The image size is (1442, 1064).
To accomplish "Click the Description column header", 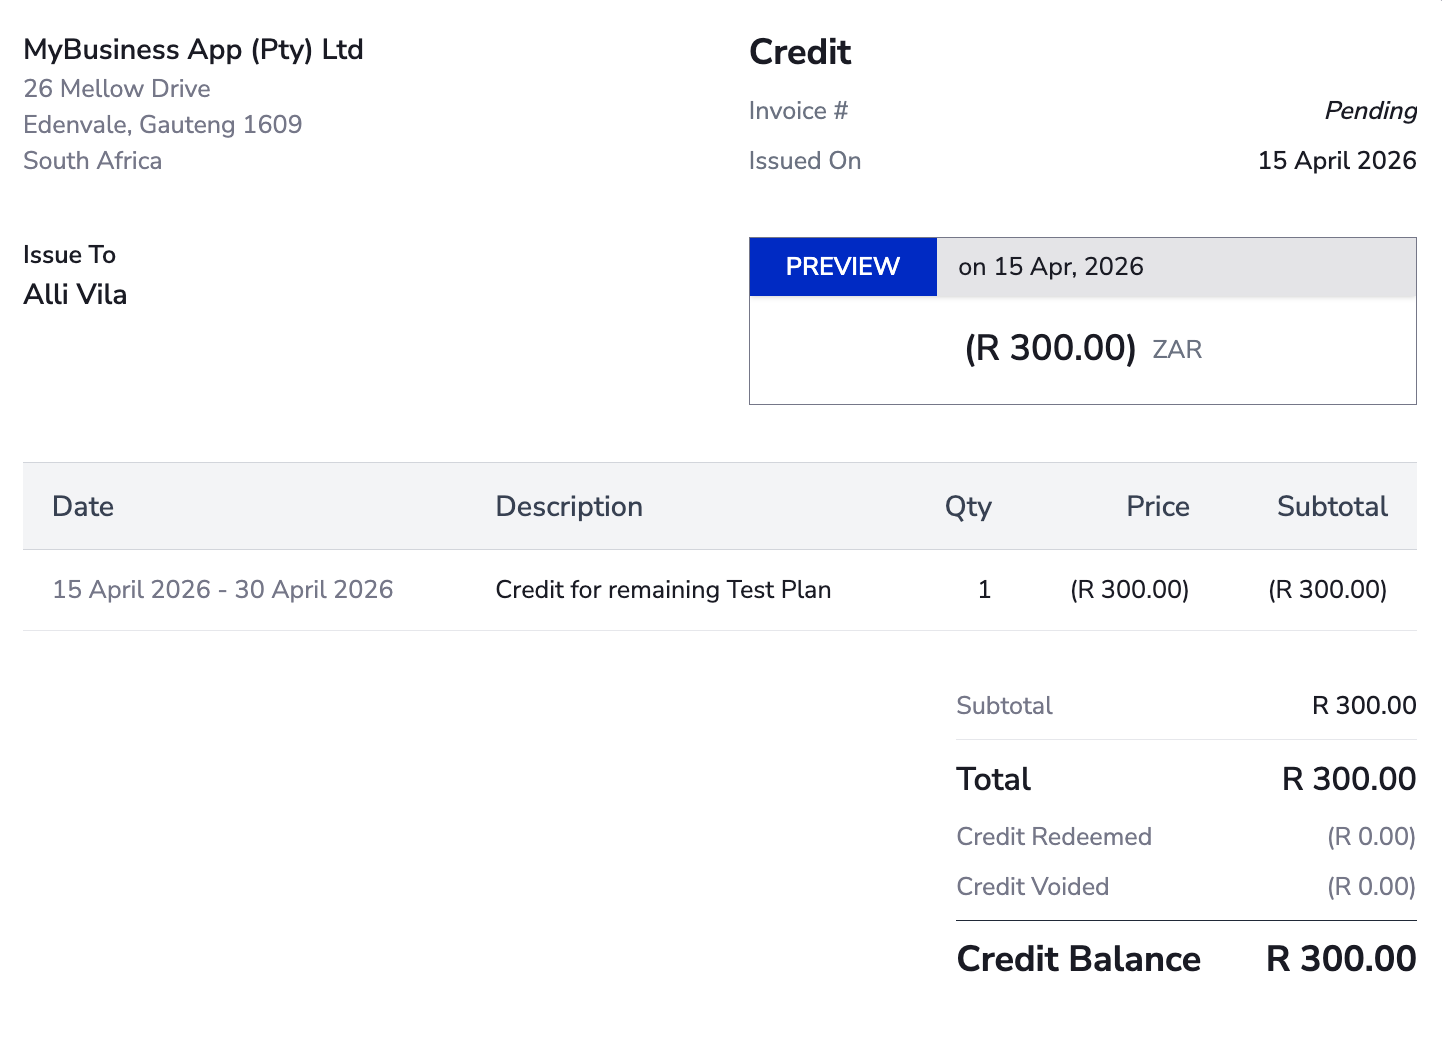I will click(x=569, y=507).
